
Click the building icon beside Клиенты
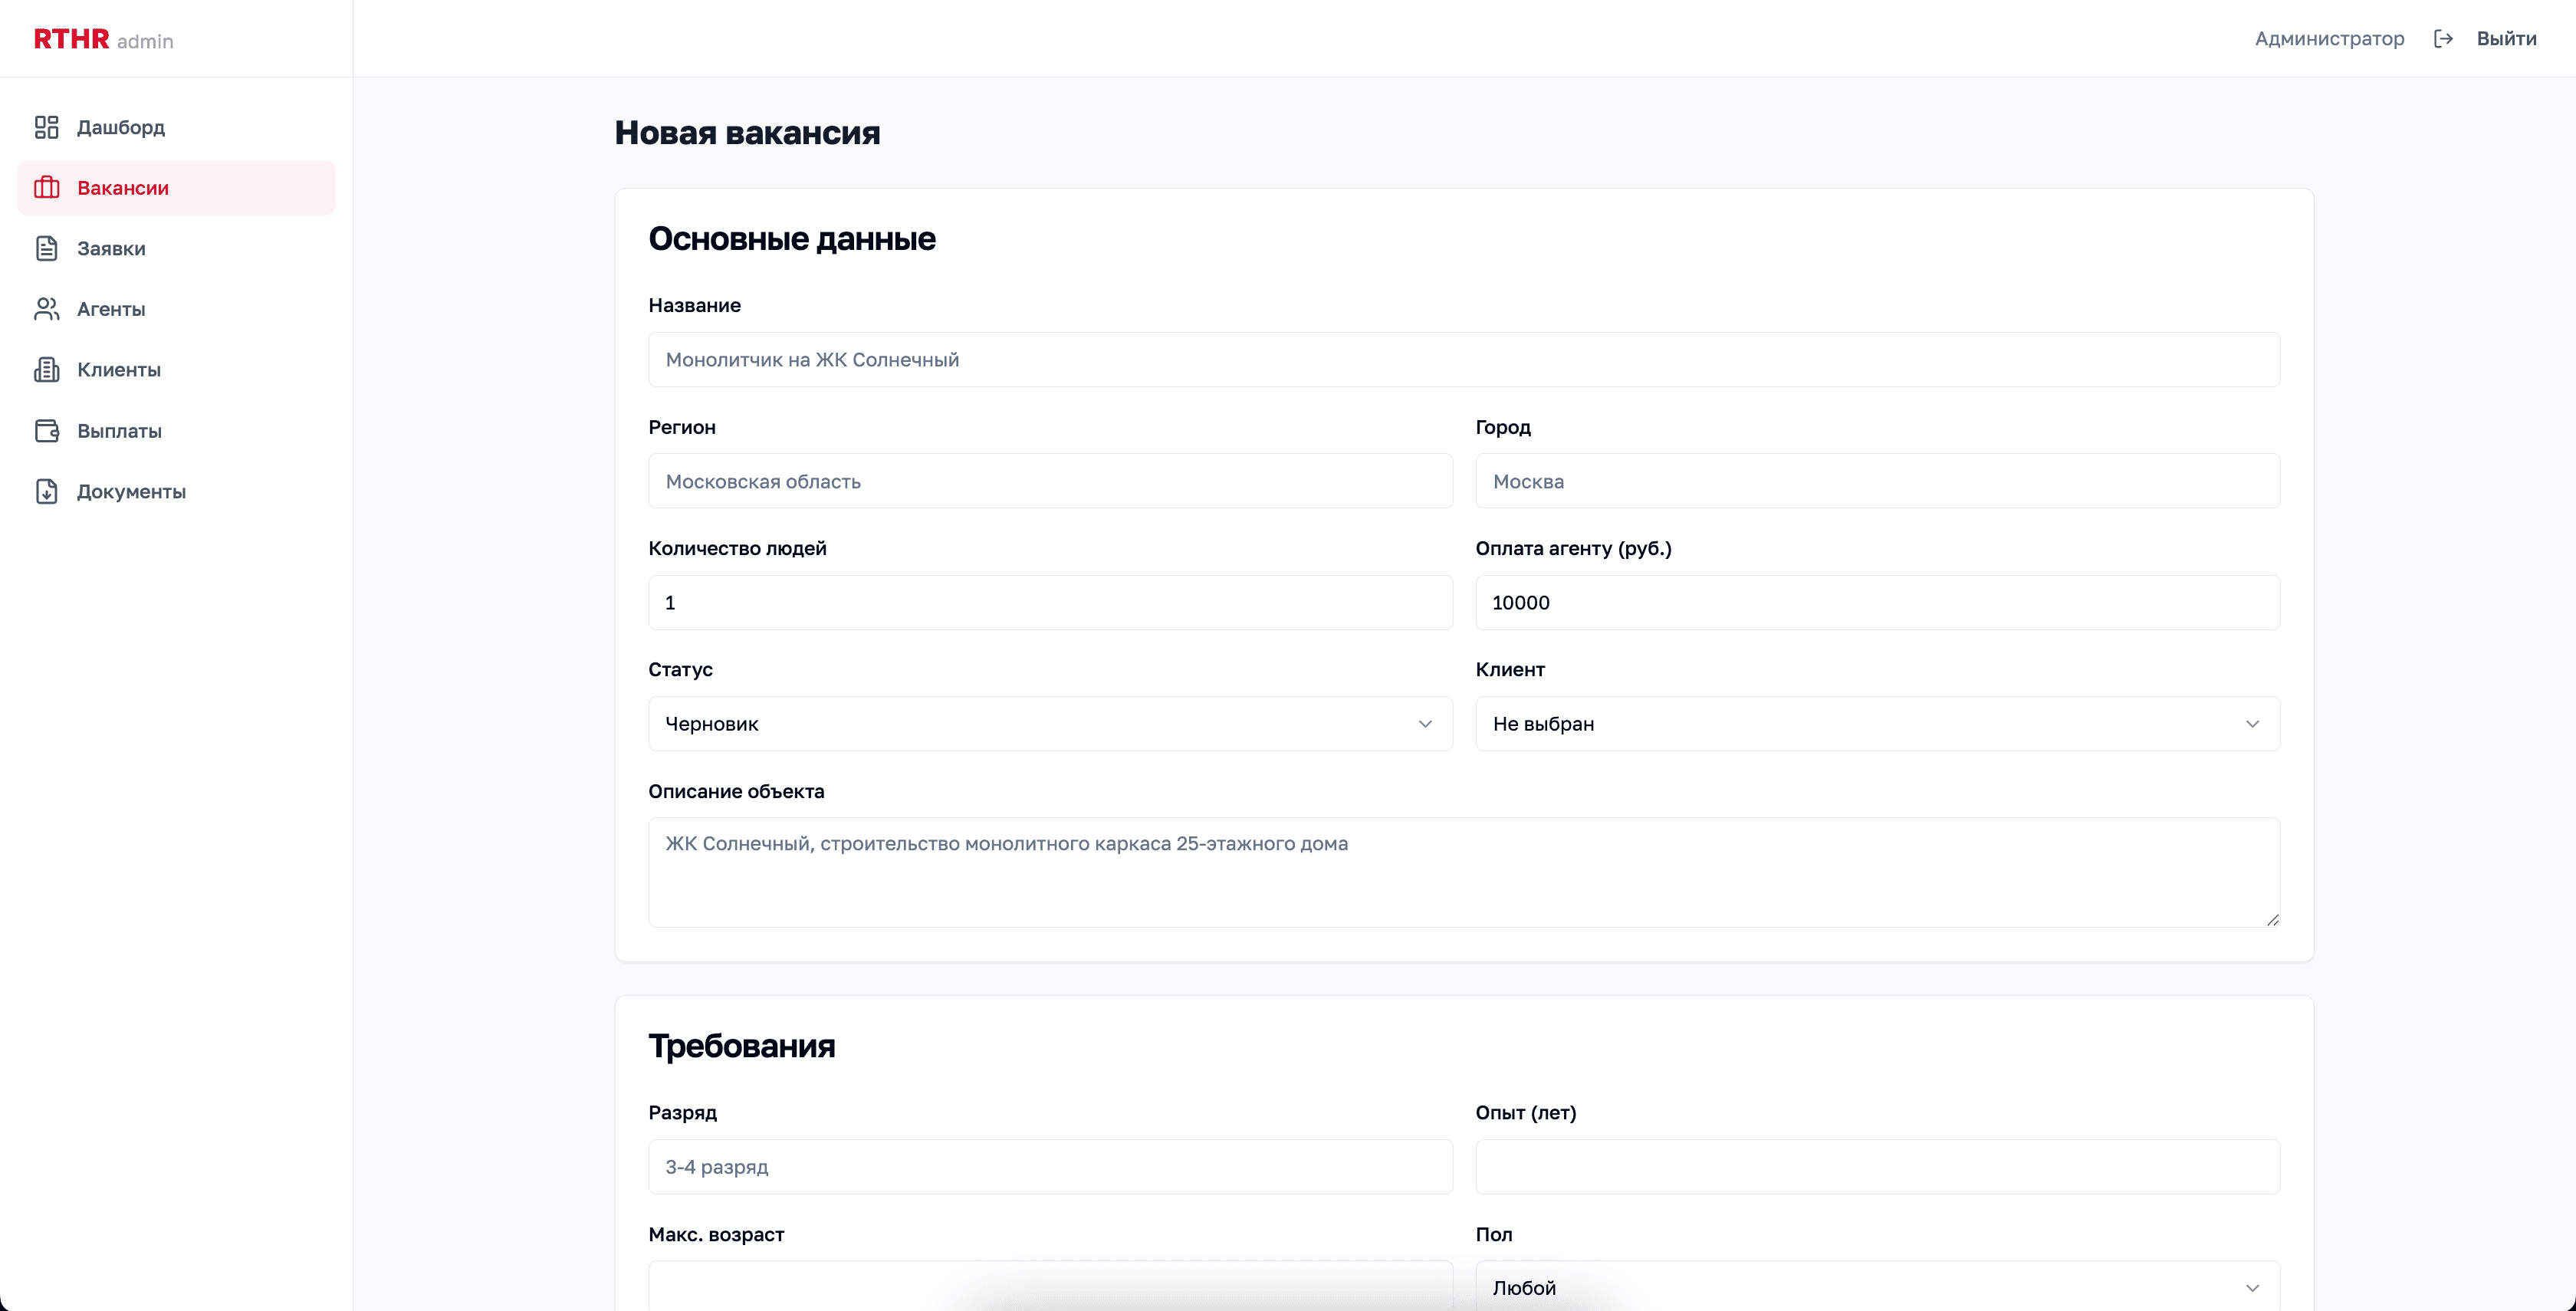tap(47, 370)
